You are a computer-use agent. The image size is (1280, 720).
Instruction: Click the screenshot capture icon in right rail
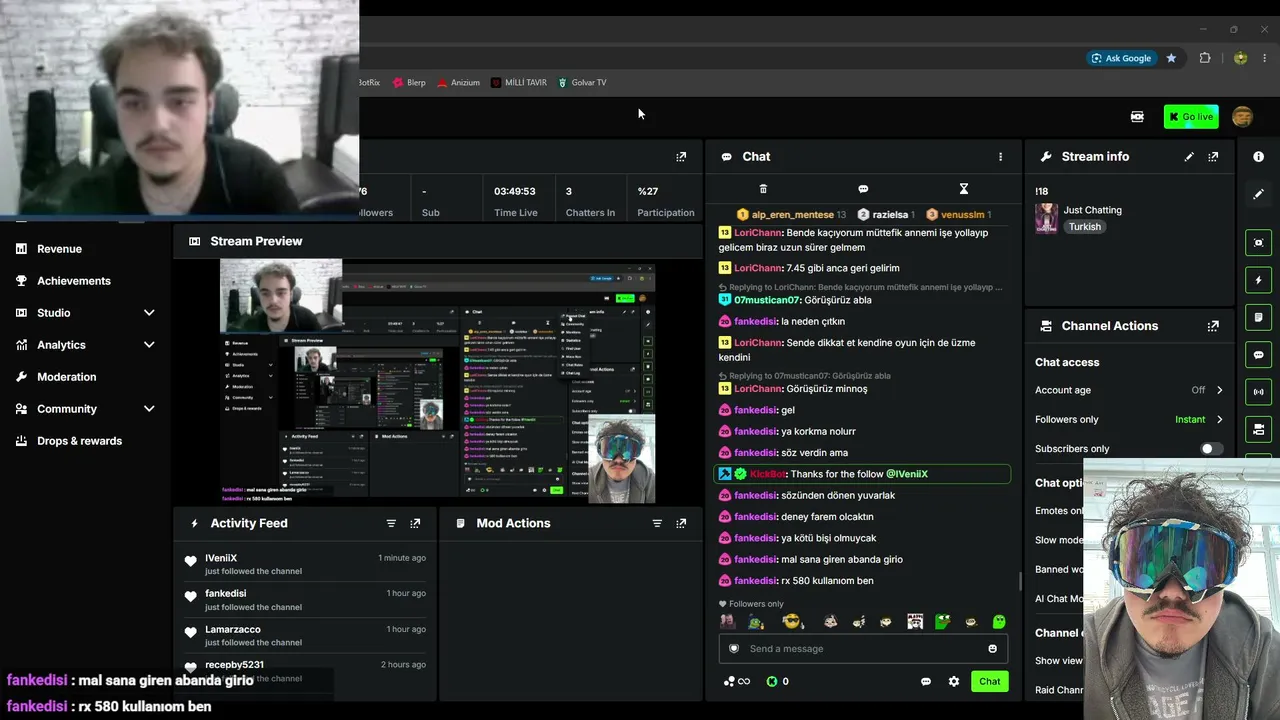pyautogui.click(x=1258, y=243)
